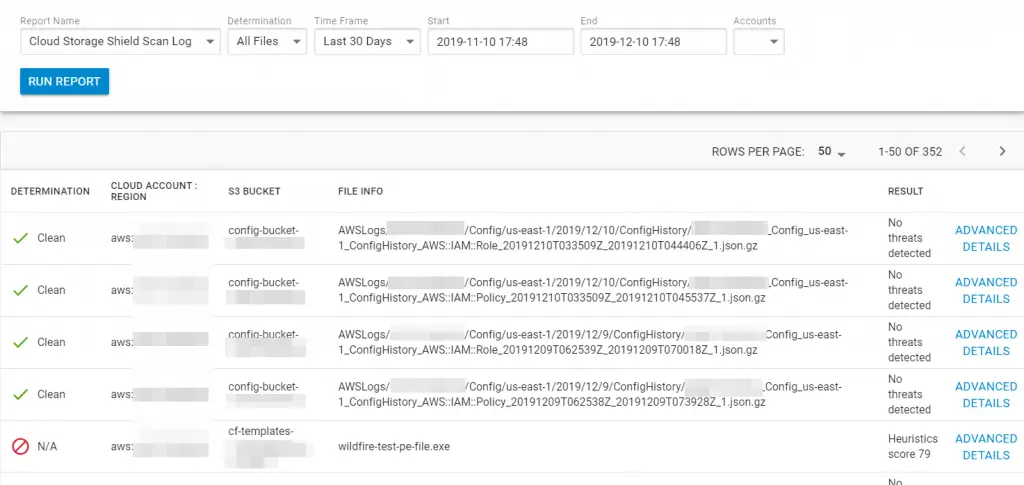Viewport: 1024px width, 485px height.
Task: Click the green check for Role_20191209T062539Z row
Action: coord(21,342)
